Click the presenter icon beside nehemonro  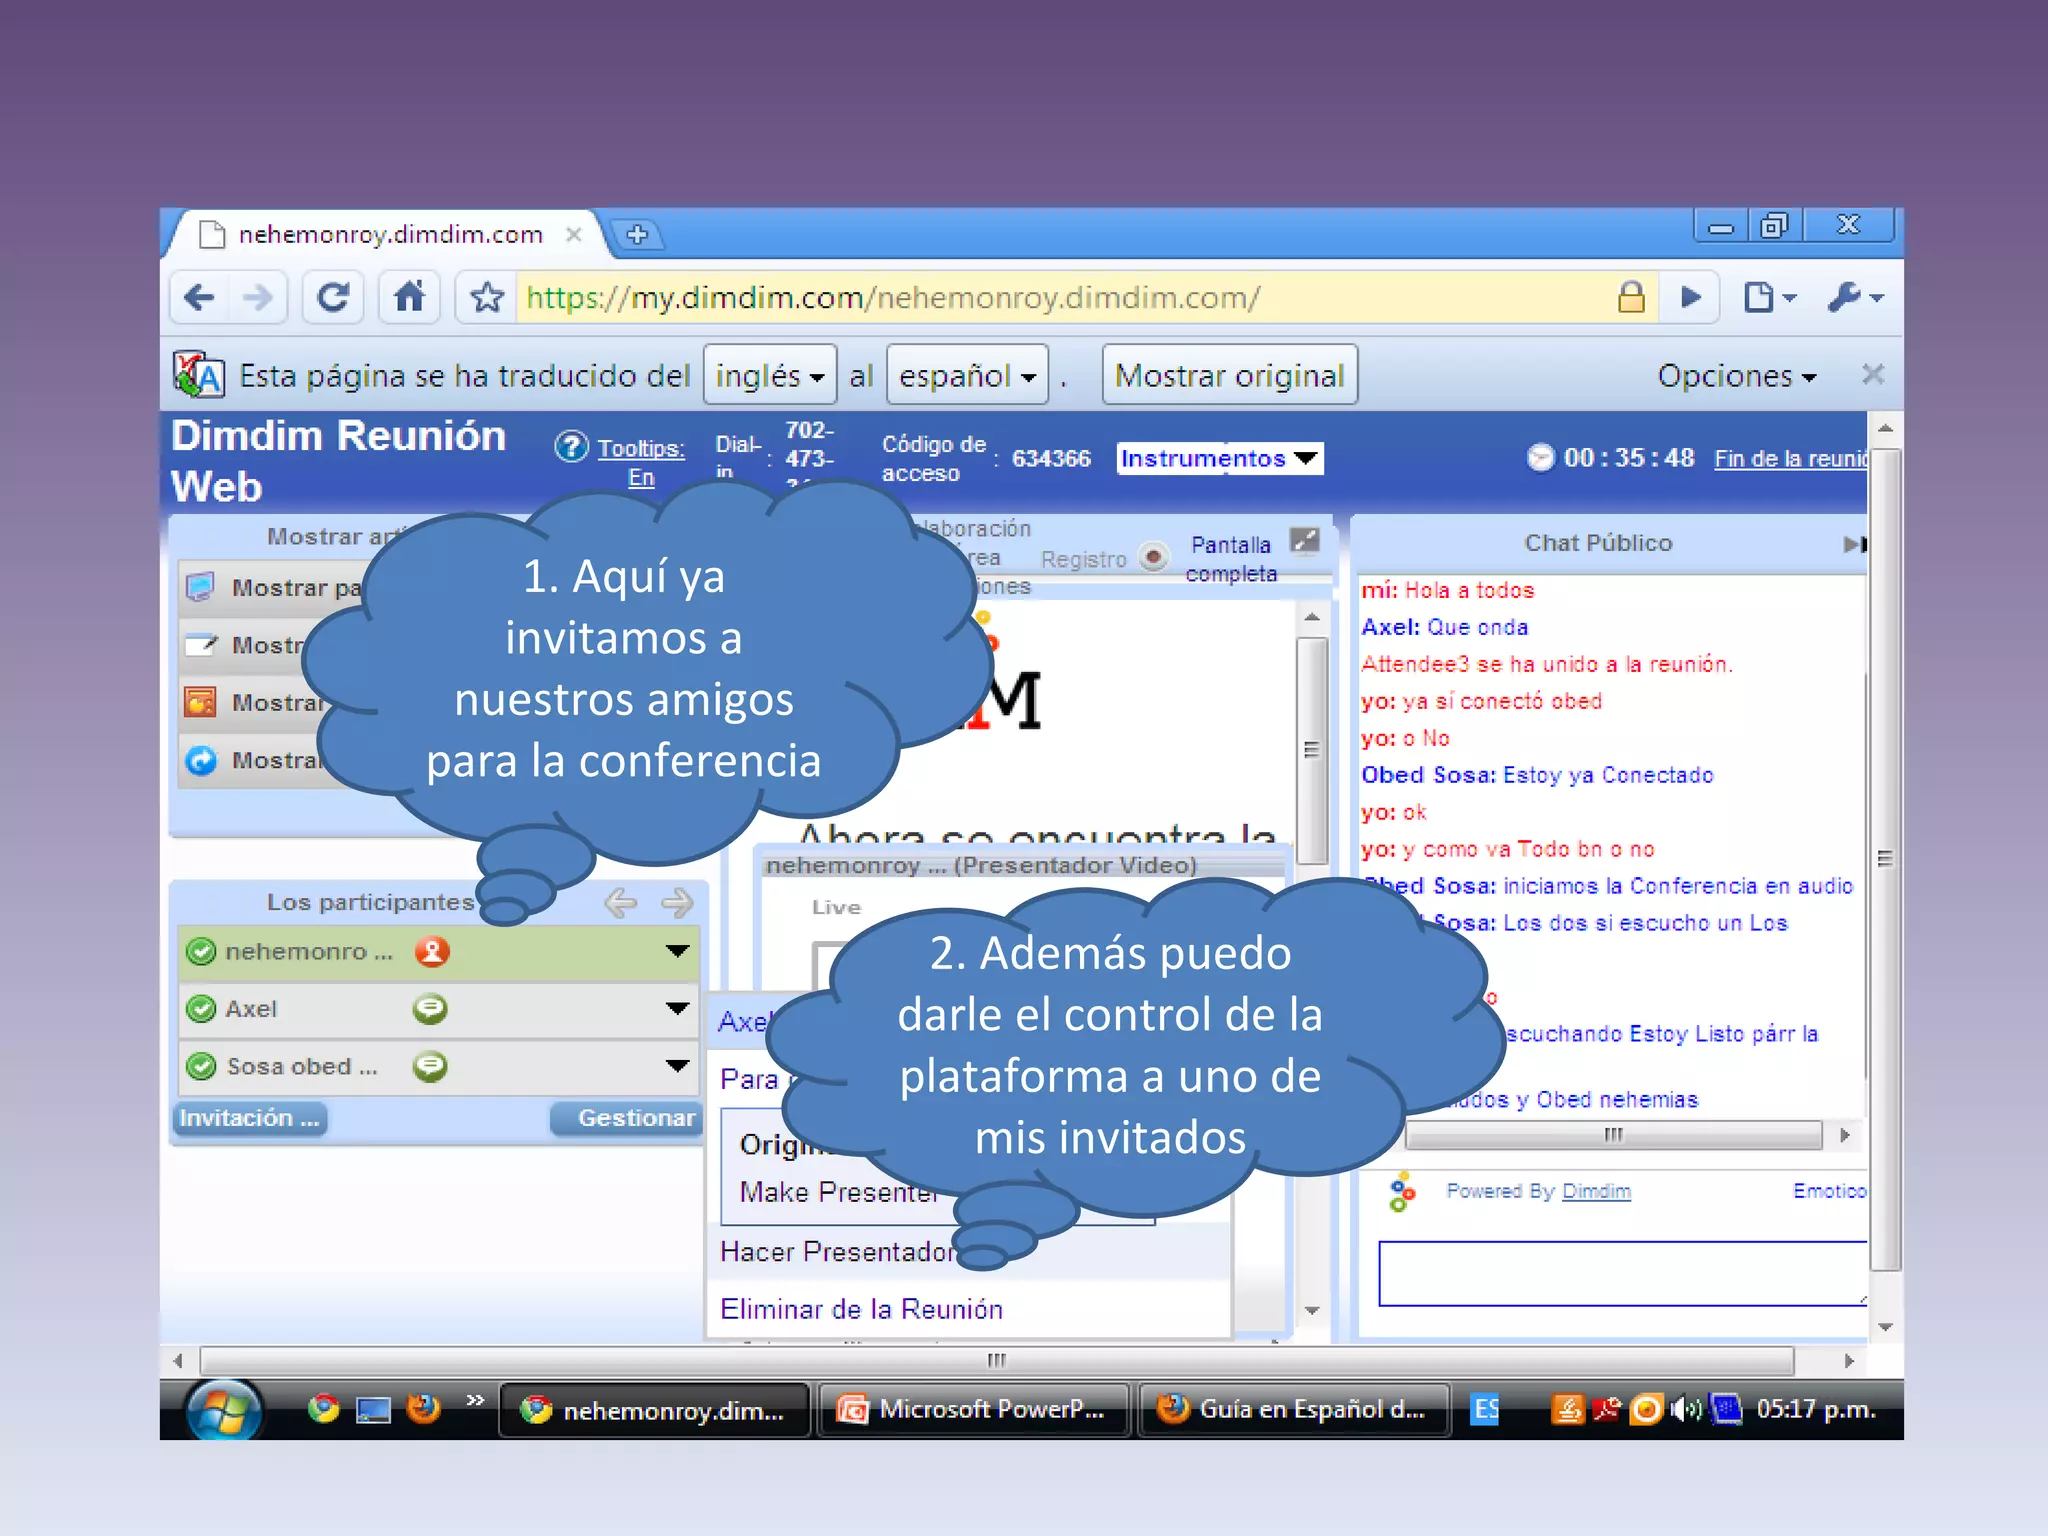click(x=432, y=951)
